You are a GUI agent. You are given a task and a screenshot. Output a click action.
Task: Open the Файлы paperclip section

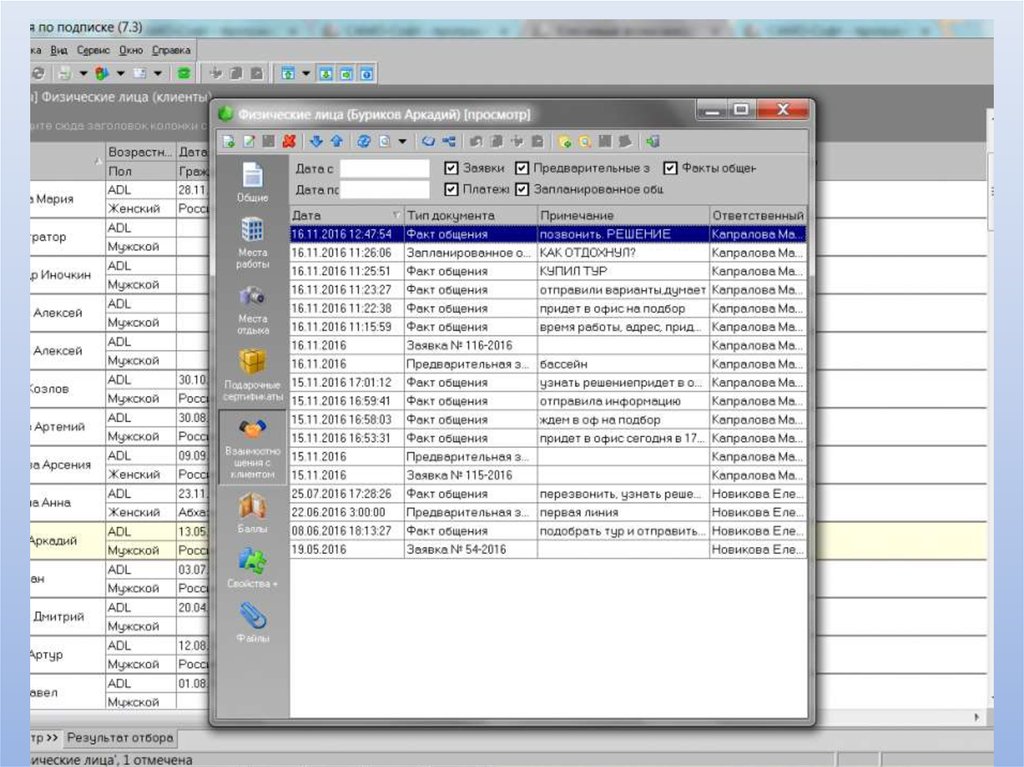point(252,622)
